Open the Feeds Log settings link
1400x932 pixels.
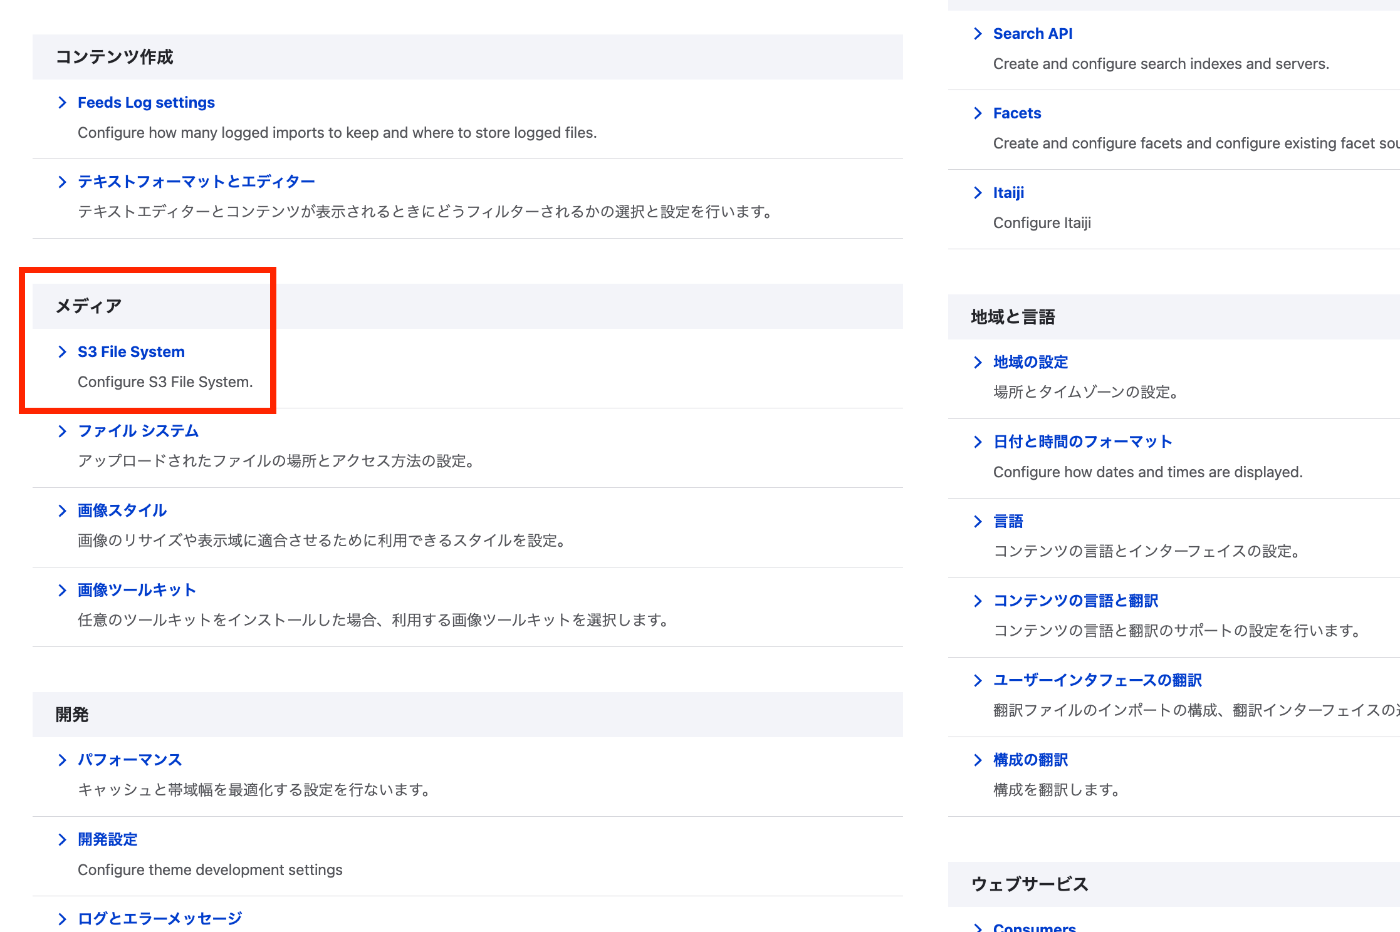(146, 102)
